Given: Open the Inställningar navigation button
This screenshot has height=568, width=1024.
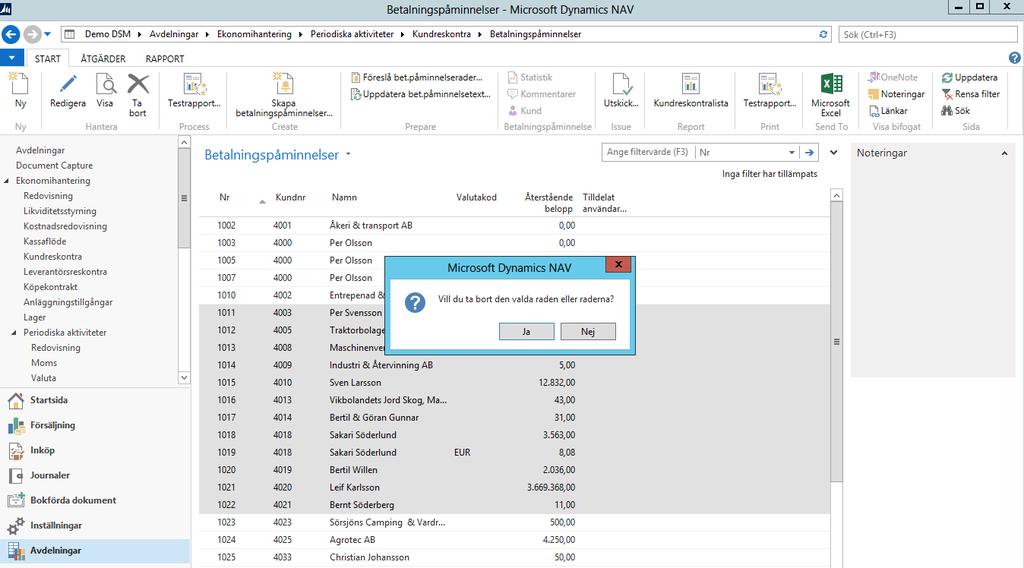Looking at the screenshot, I should (95, 526).
